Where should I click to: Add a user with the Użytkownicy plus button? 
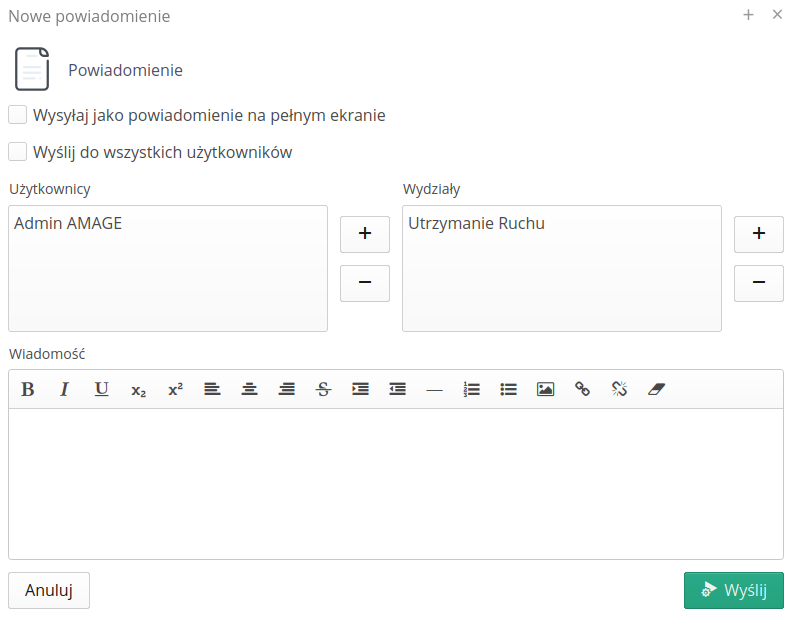(365, 234)
